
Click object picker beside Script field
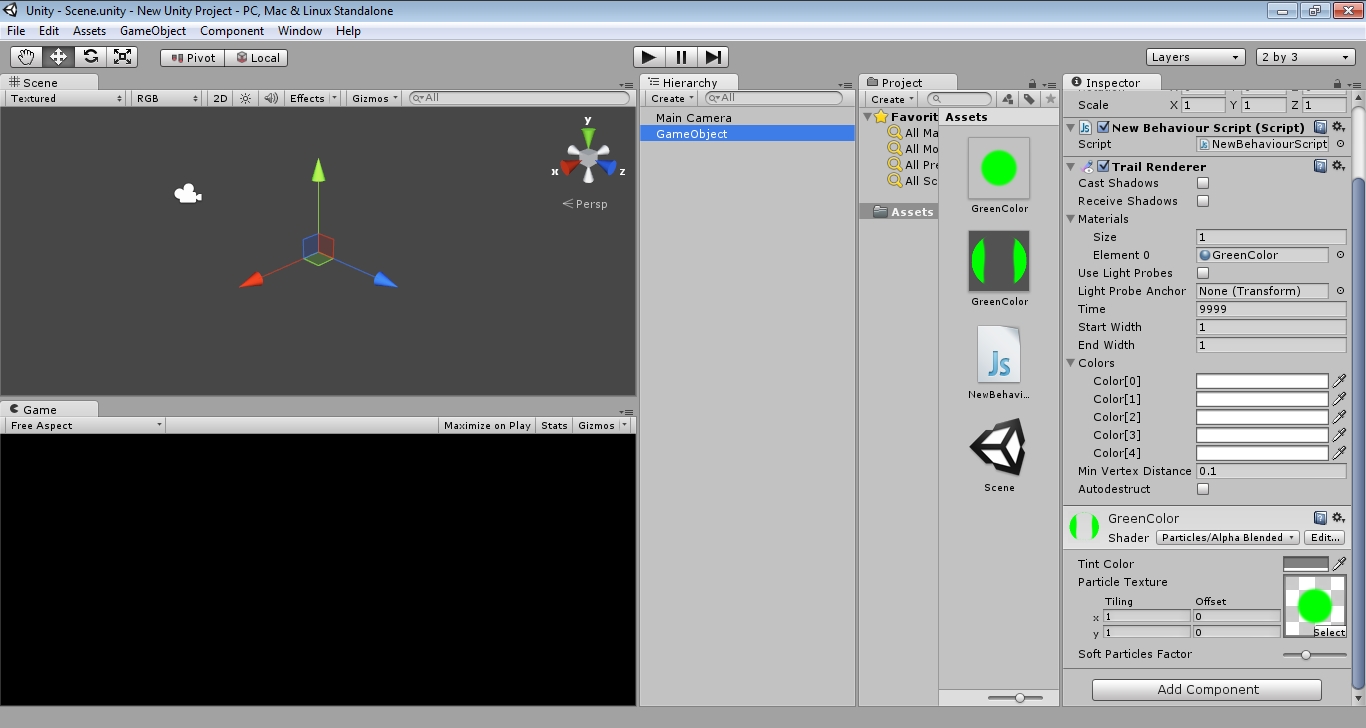point(1340,144)
